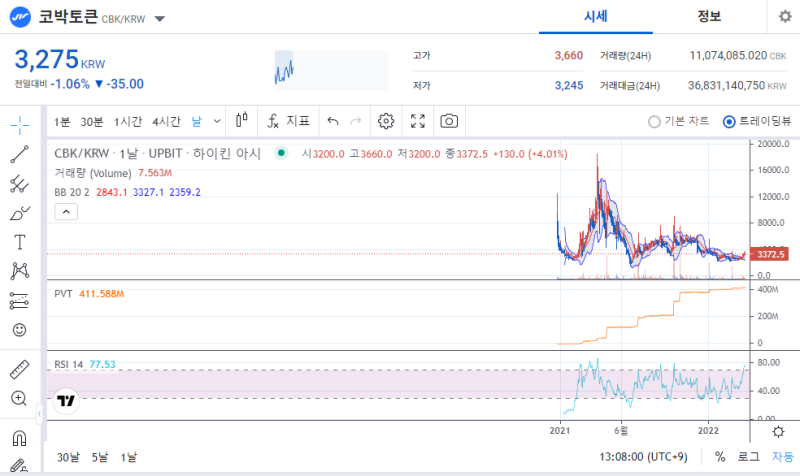
Task: Click the 저가 value 3,245
Action: (x=568, y=85)
